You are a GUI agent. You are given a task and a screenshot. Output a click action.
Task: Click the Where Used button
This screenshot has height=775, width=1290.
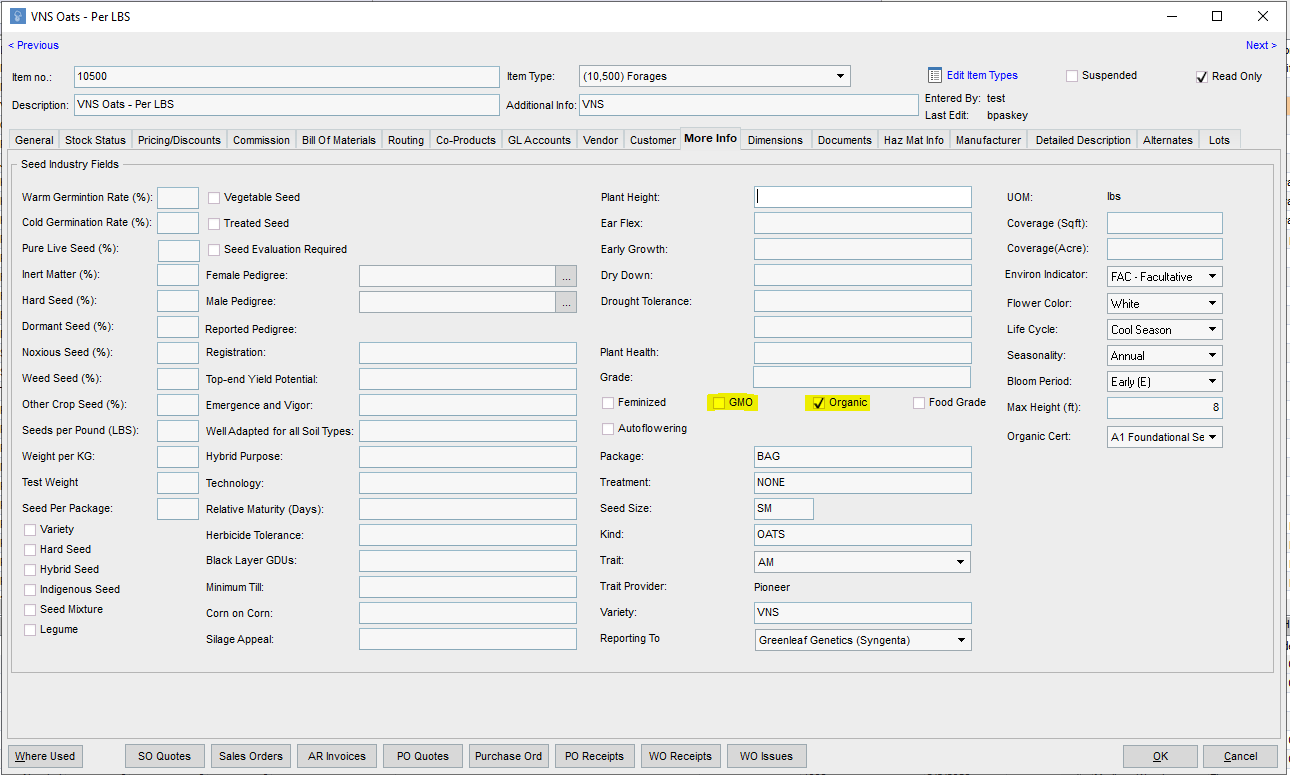coord(45,756)
